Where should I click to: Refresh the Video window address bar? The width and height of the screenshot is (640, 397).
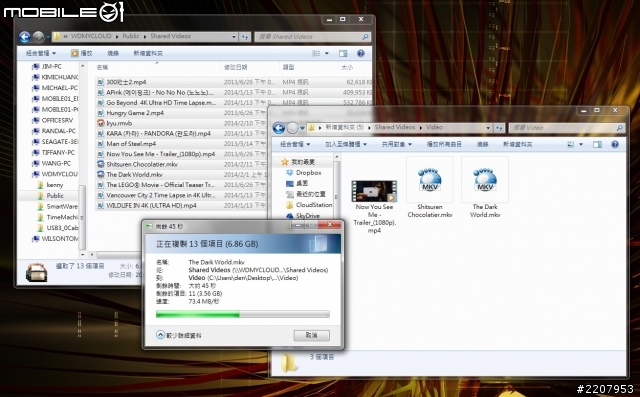point(499,128)
